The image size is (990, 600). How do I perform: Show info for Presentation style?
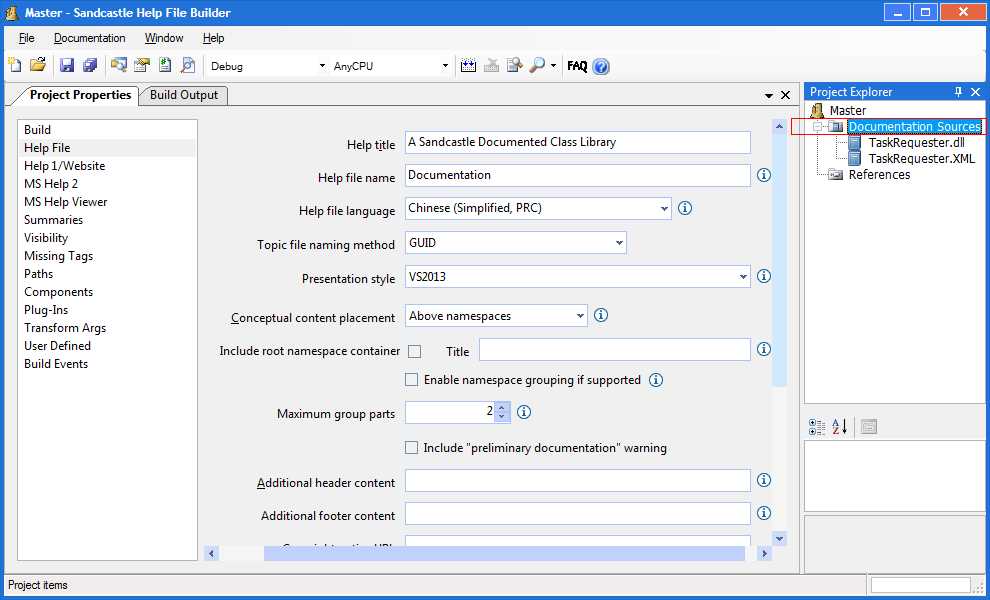tap(764, 276)
